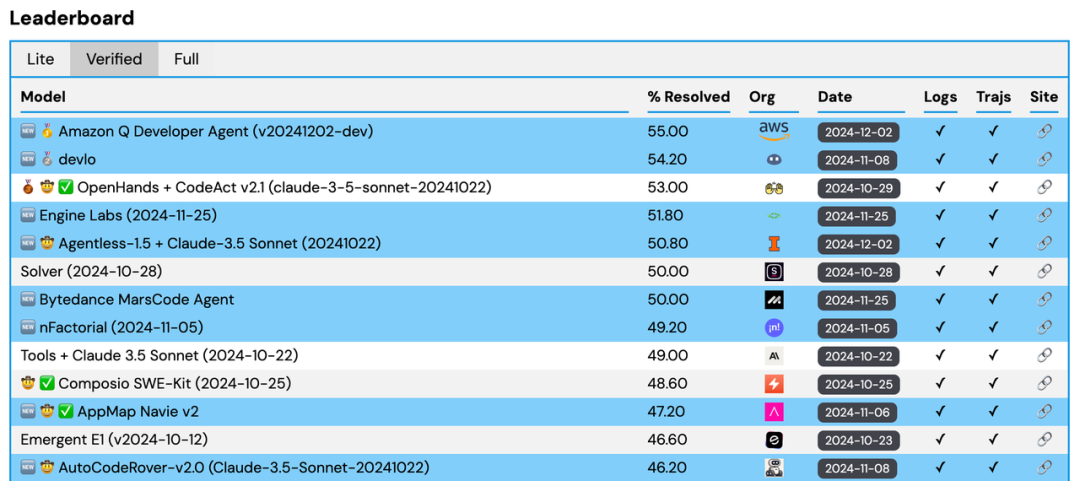1080x481 pixels.
Task: Select Solver (2024-10-28) model name
Action: tap(91, 272)
